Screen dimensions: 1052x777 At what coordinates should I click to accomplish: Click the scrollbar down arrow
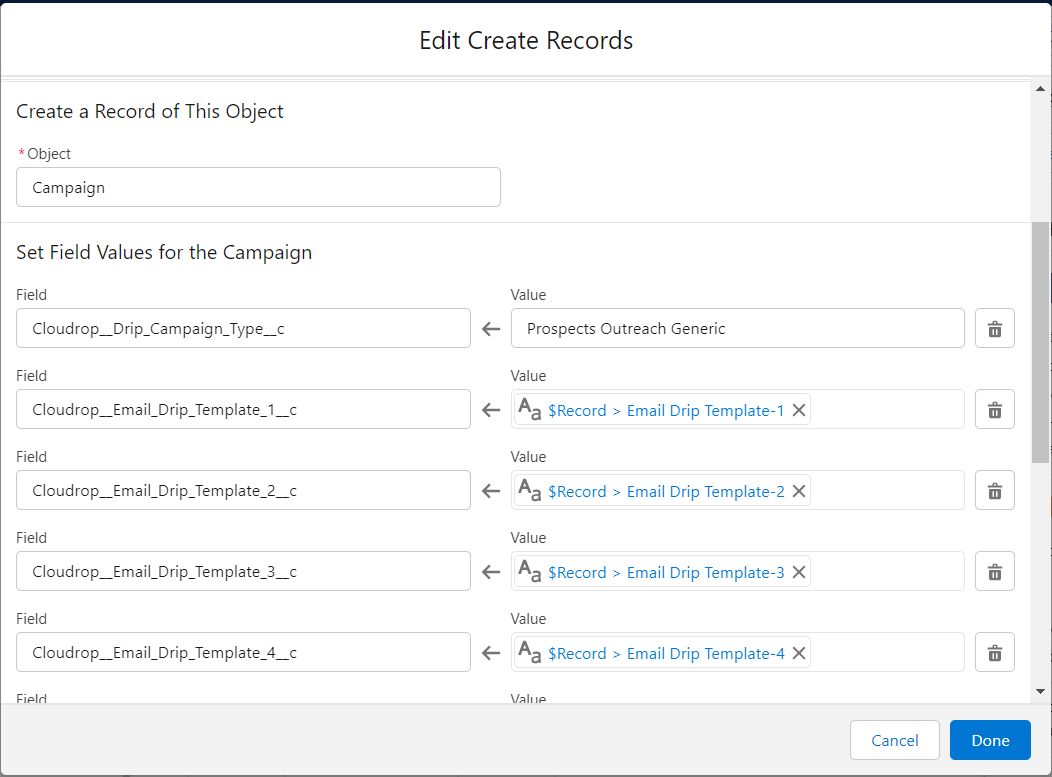pyautogui.click(x=1040, y=691)
